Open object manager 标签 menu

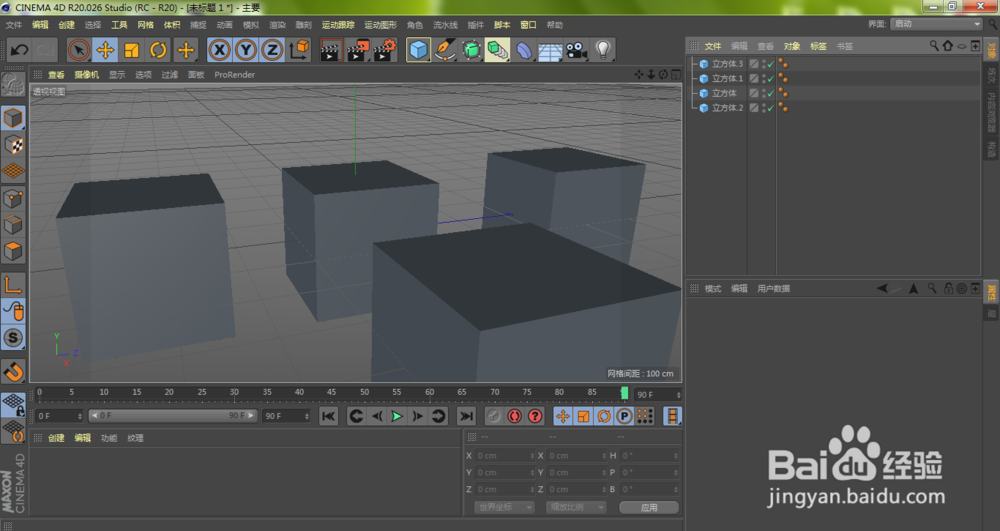818,46
